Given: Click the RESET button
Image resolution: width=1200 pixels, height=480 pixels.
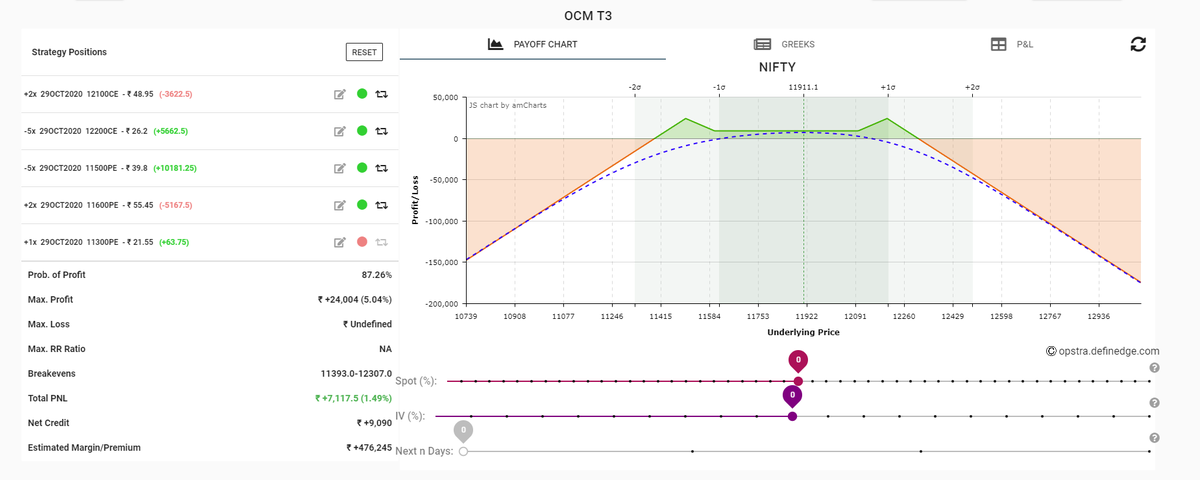Looking at the screenshot, I should [x=364, y=52].
